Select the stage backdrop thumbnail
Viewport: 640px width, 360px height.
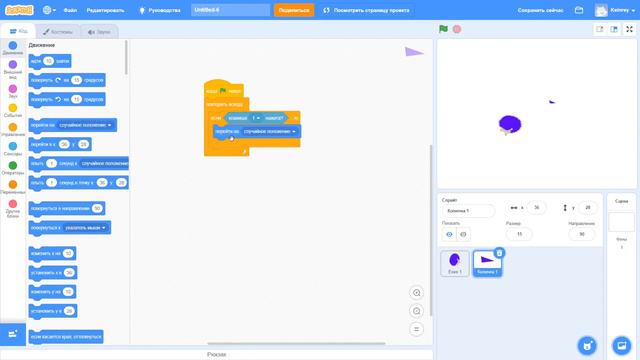click(x=621, y=222)
